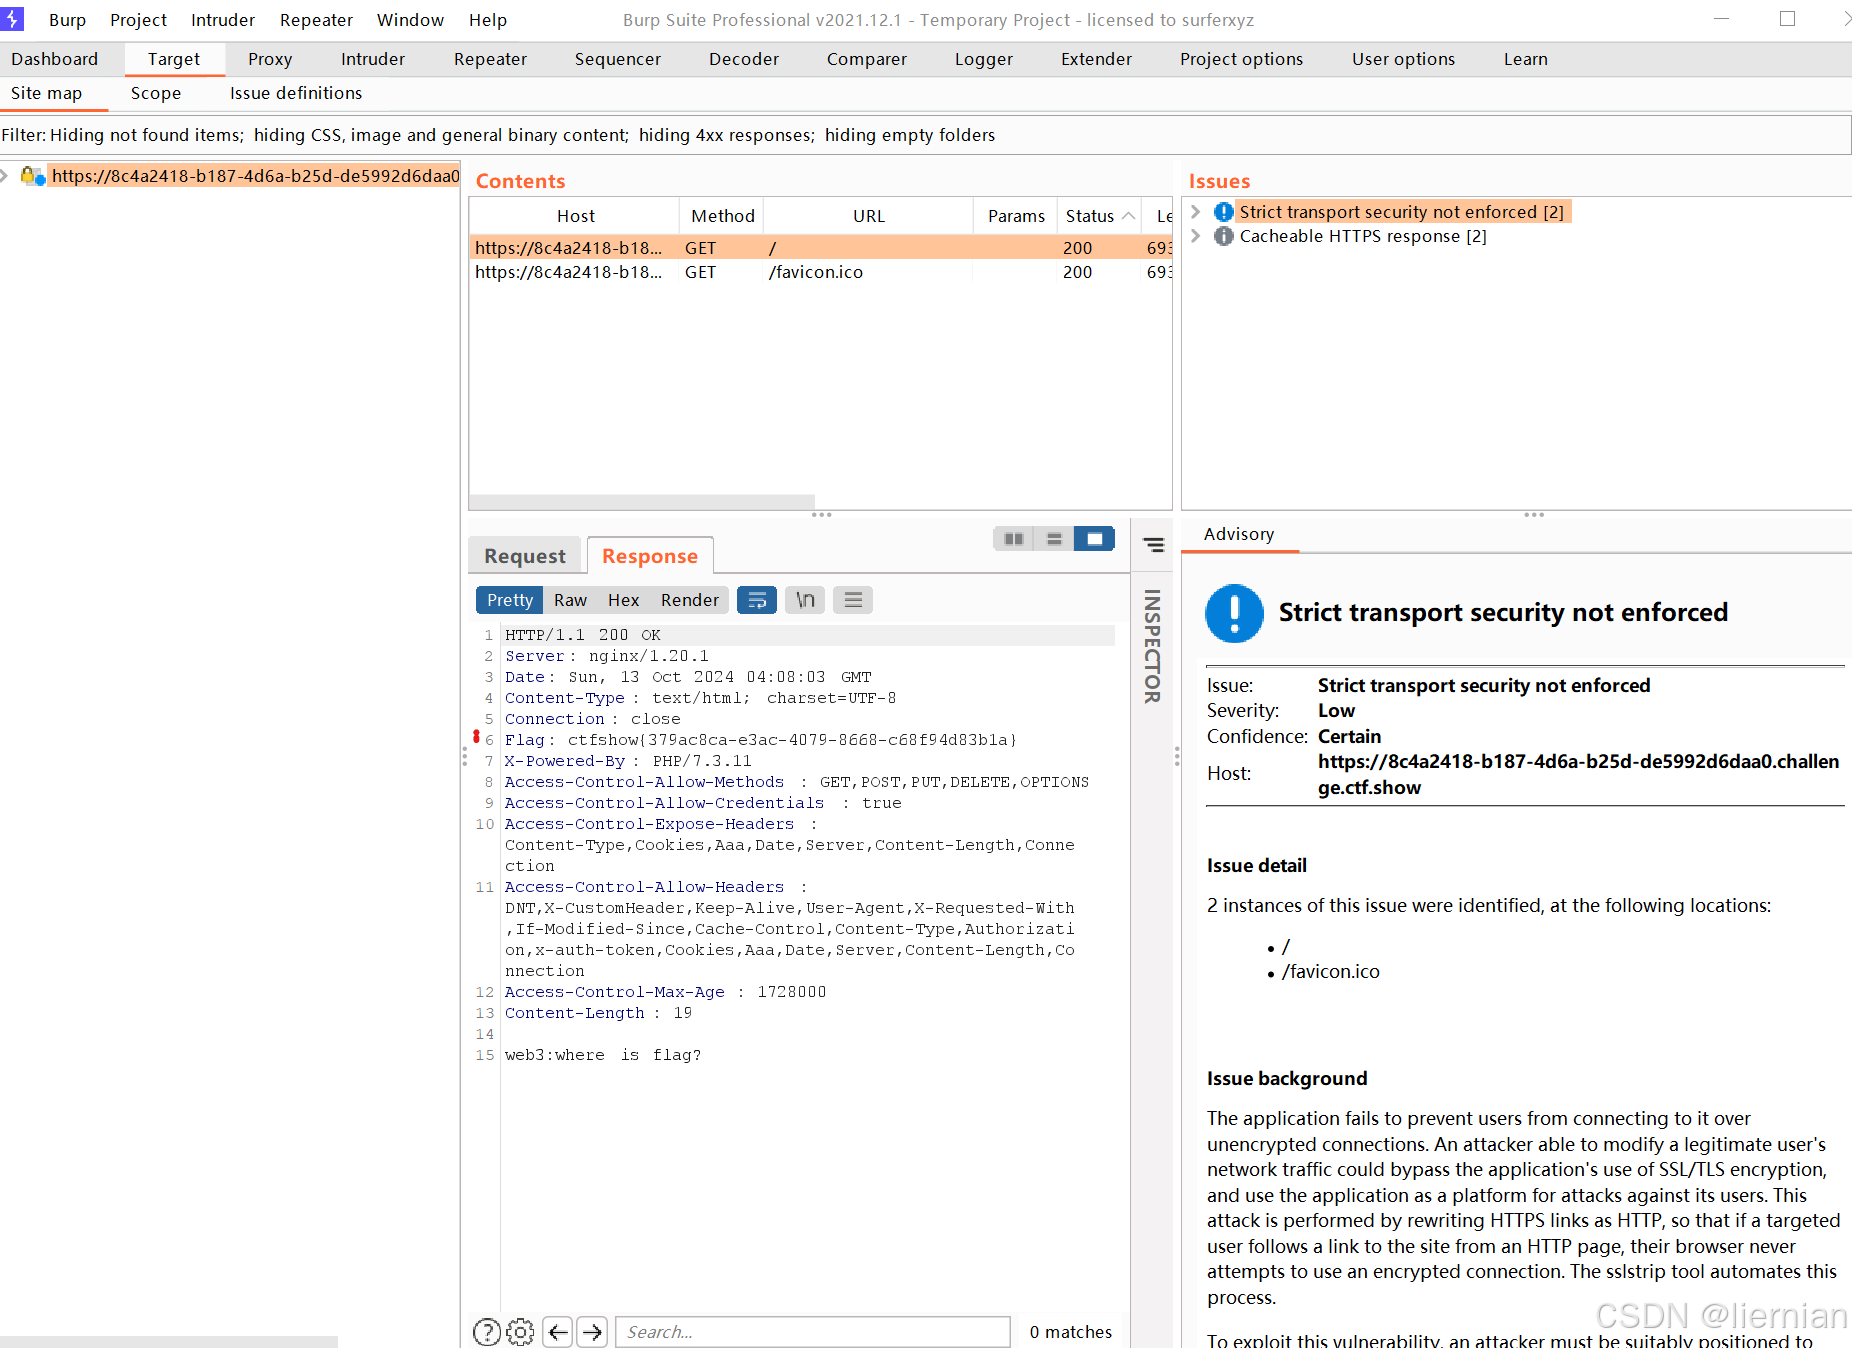1852x1348 pixels.
Task: Switch to the Proxy tab
Action: click(x=270, y=59)
